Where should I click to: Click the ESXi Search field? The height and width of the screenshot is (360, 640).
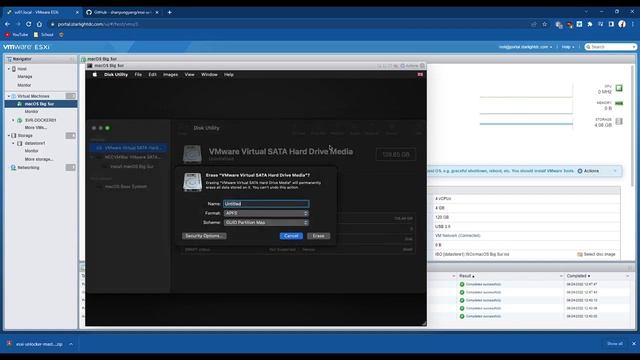pyautogui.click(x=610, y=47)
